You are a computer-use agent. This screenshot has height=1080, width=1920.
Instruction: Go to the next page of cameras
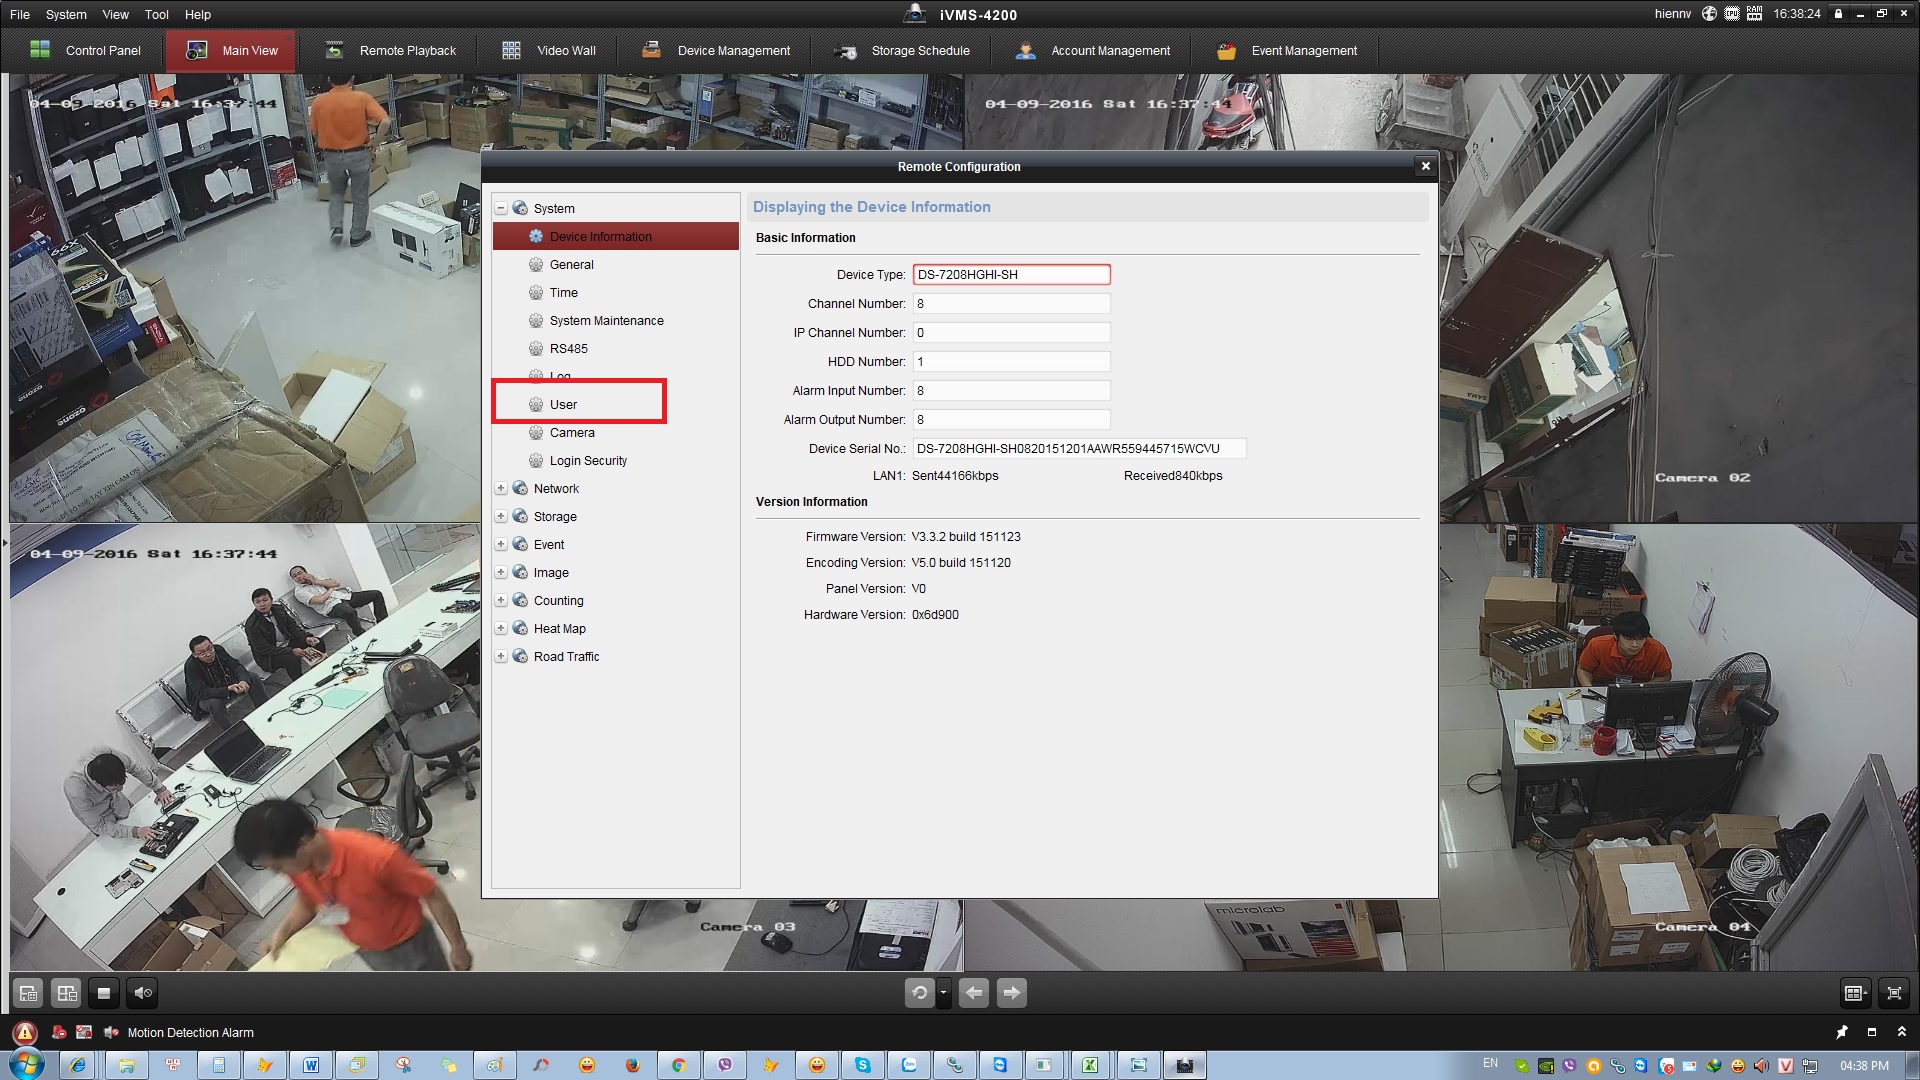point(1011,993)
